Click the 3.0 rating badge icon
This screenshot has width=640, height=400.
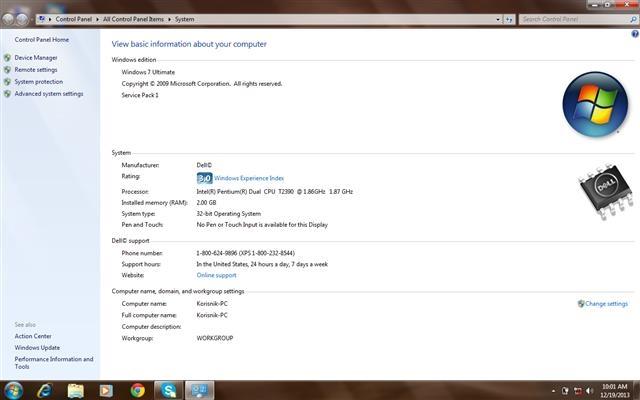204,178
